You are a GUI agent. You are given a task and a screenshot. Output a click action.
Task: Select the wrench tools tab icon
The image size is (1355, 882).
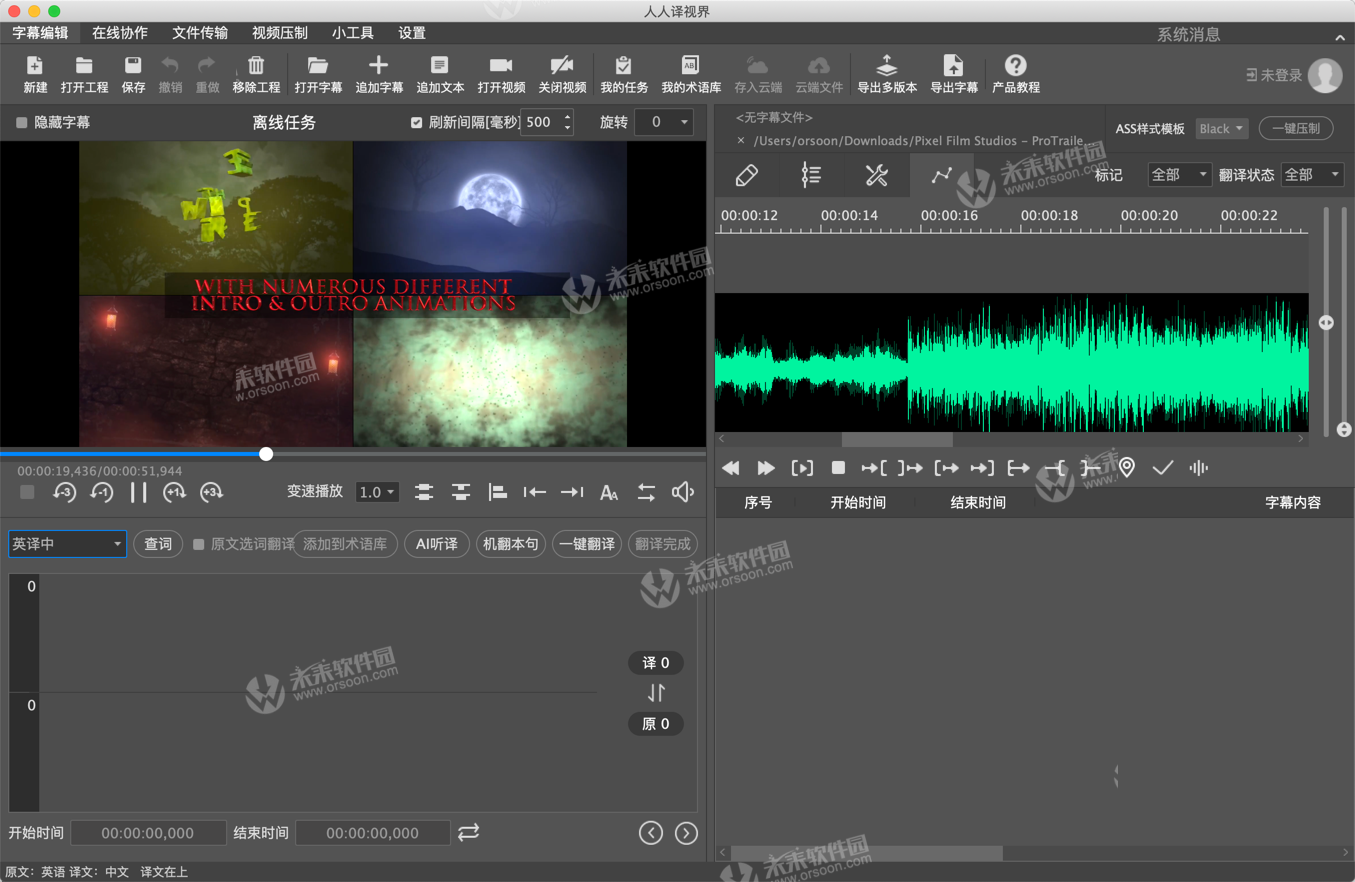pyautogui.click(x=876, y=175)
